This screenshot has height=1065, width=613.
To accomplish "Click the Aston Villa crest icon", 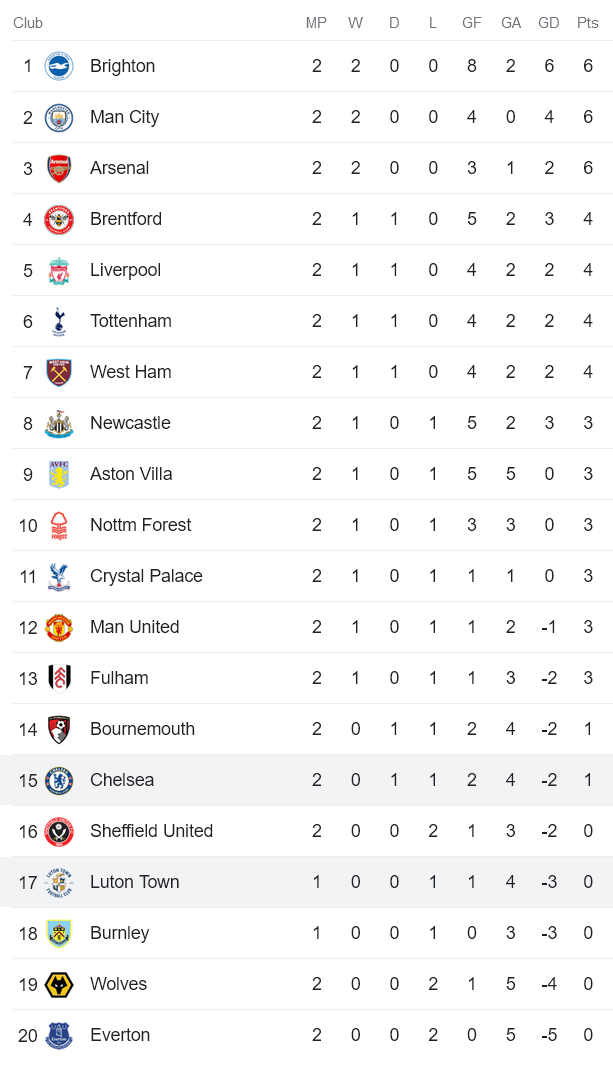I will point(59,475).
